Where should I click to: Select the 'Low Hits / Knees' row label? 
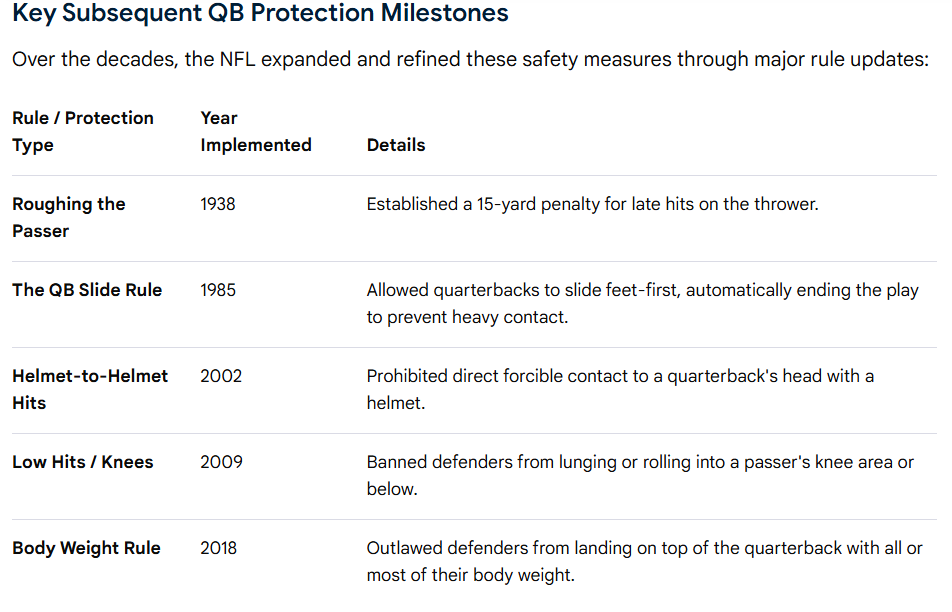click(x=83, y=462)
